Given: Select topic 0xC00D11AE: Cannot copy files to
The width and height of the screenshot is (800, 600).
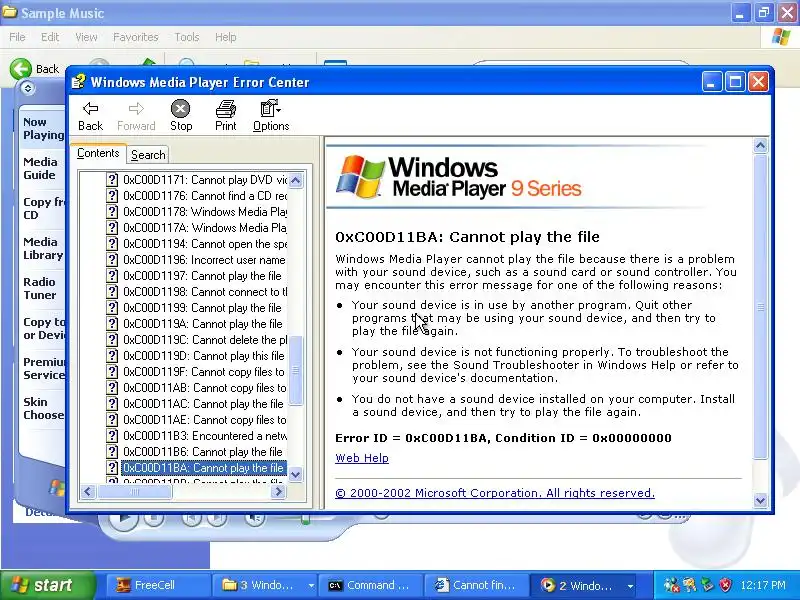Looking at the screenshot, I should pyautogui.click(x=205, y=419).
